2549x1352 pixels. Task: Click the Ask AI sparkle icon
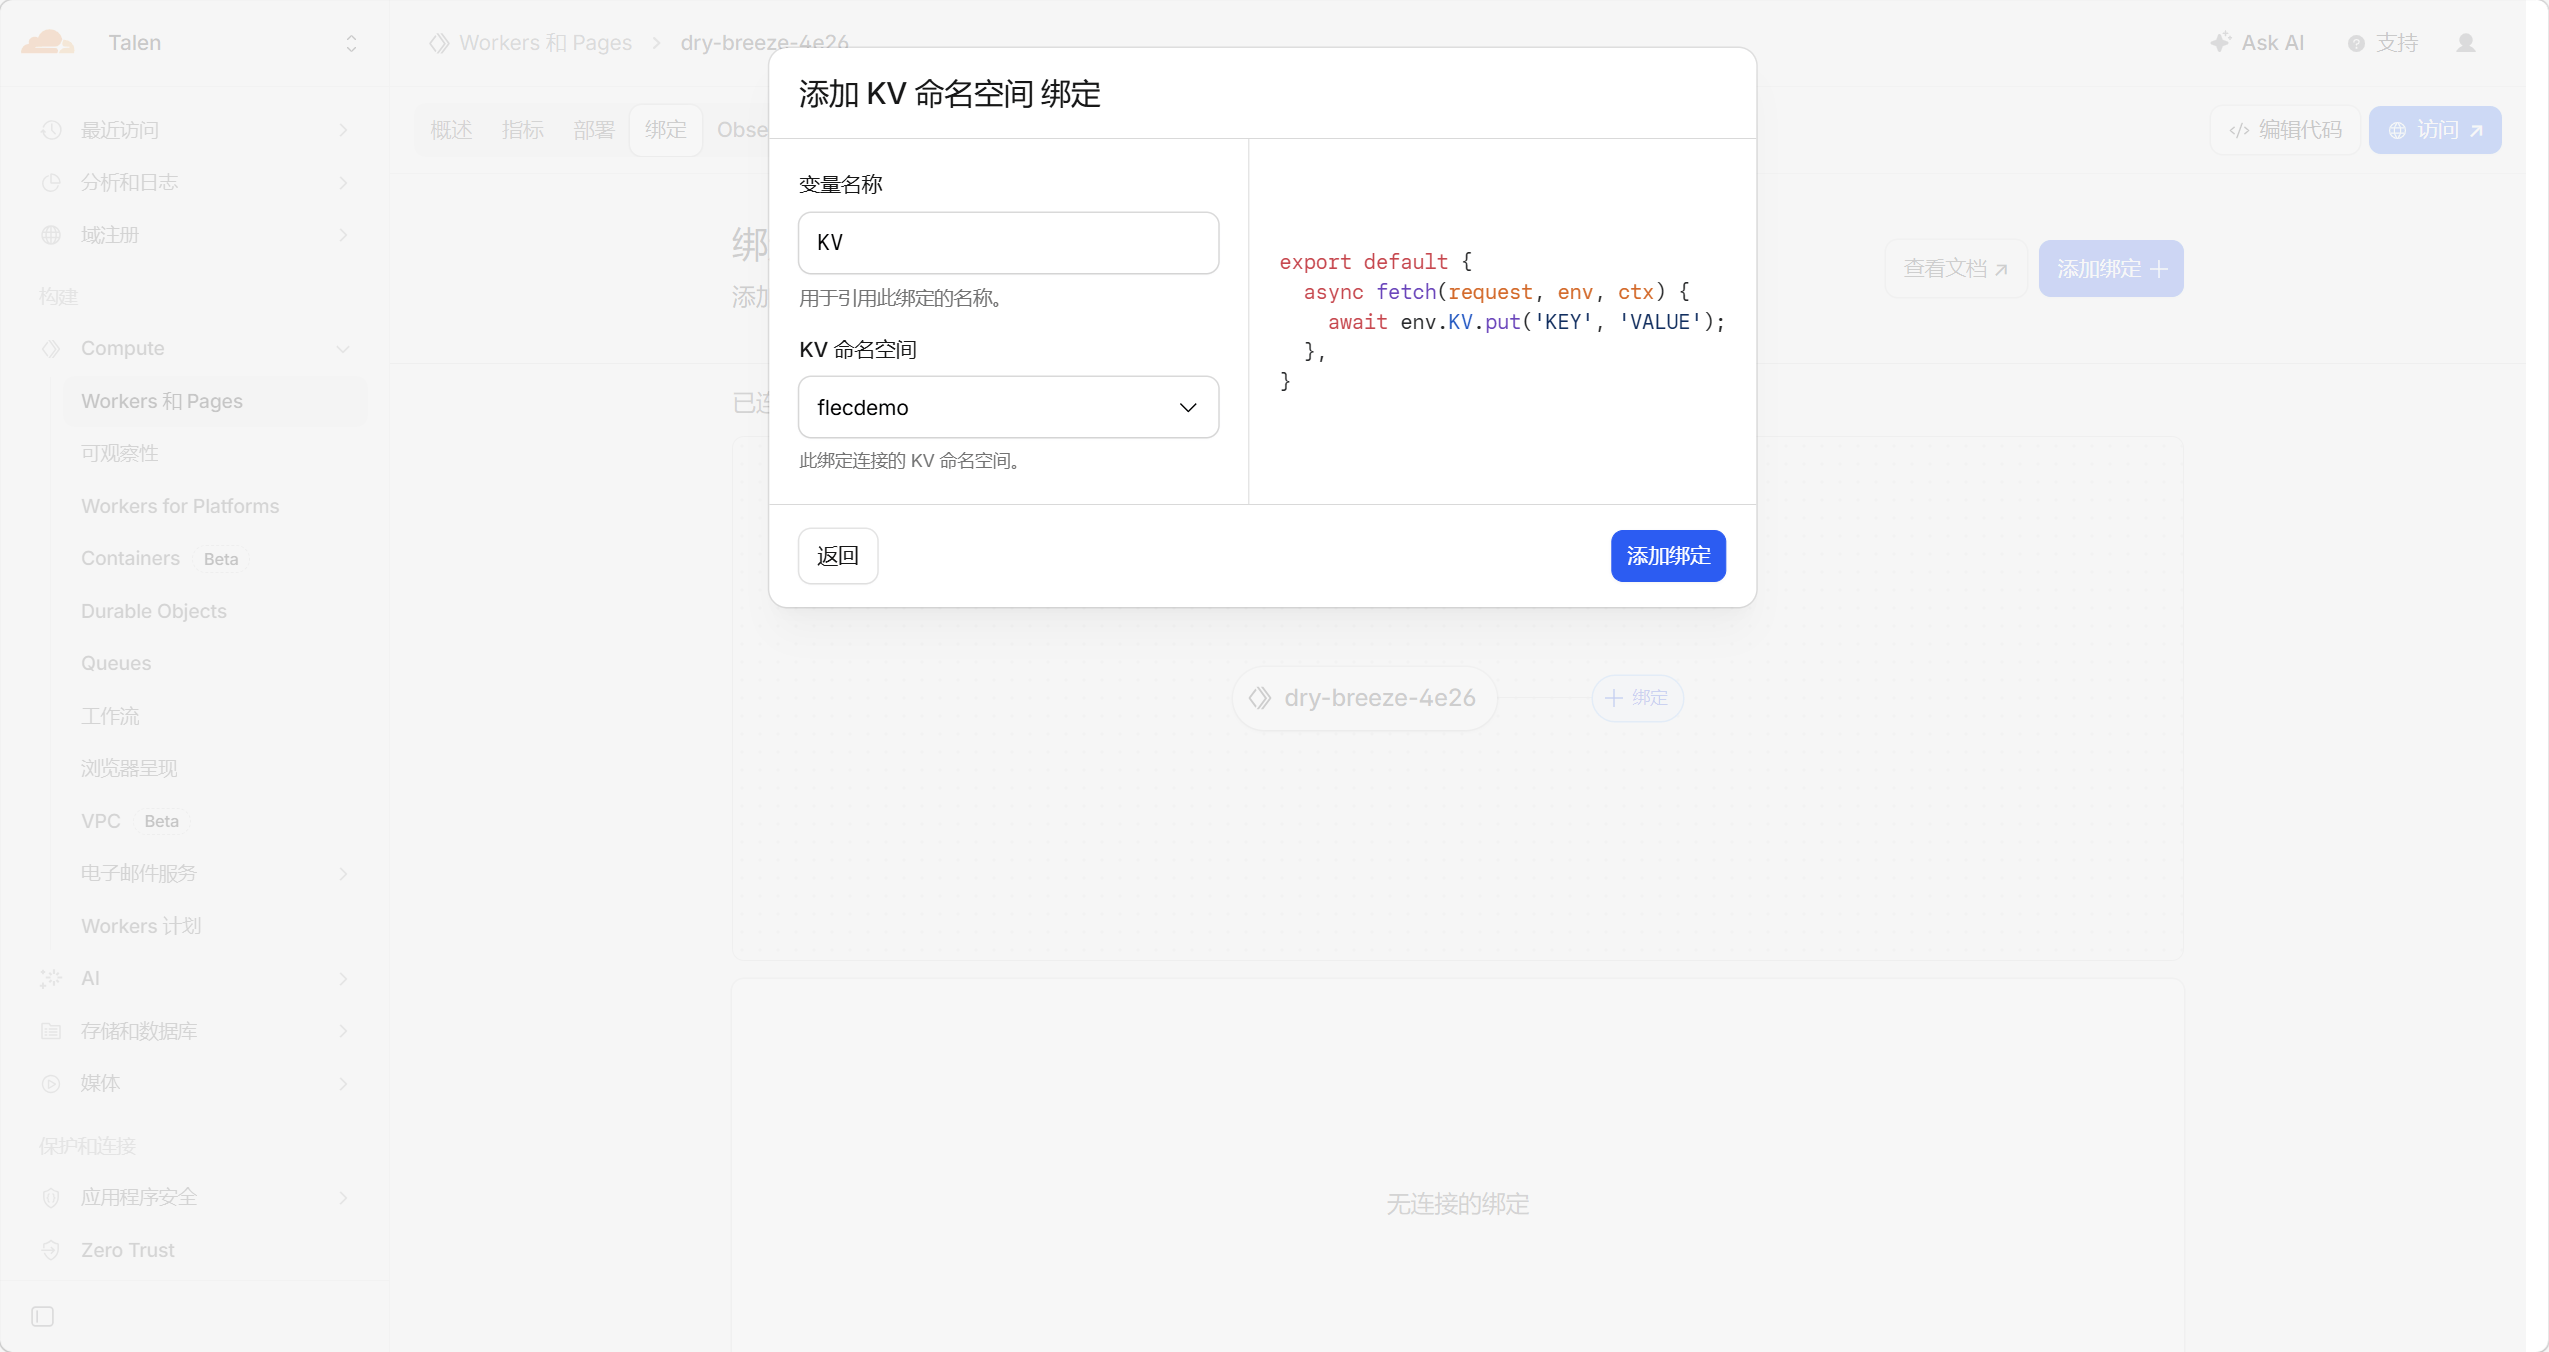[x=2220, y=42]
